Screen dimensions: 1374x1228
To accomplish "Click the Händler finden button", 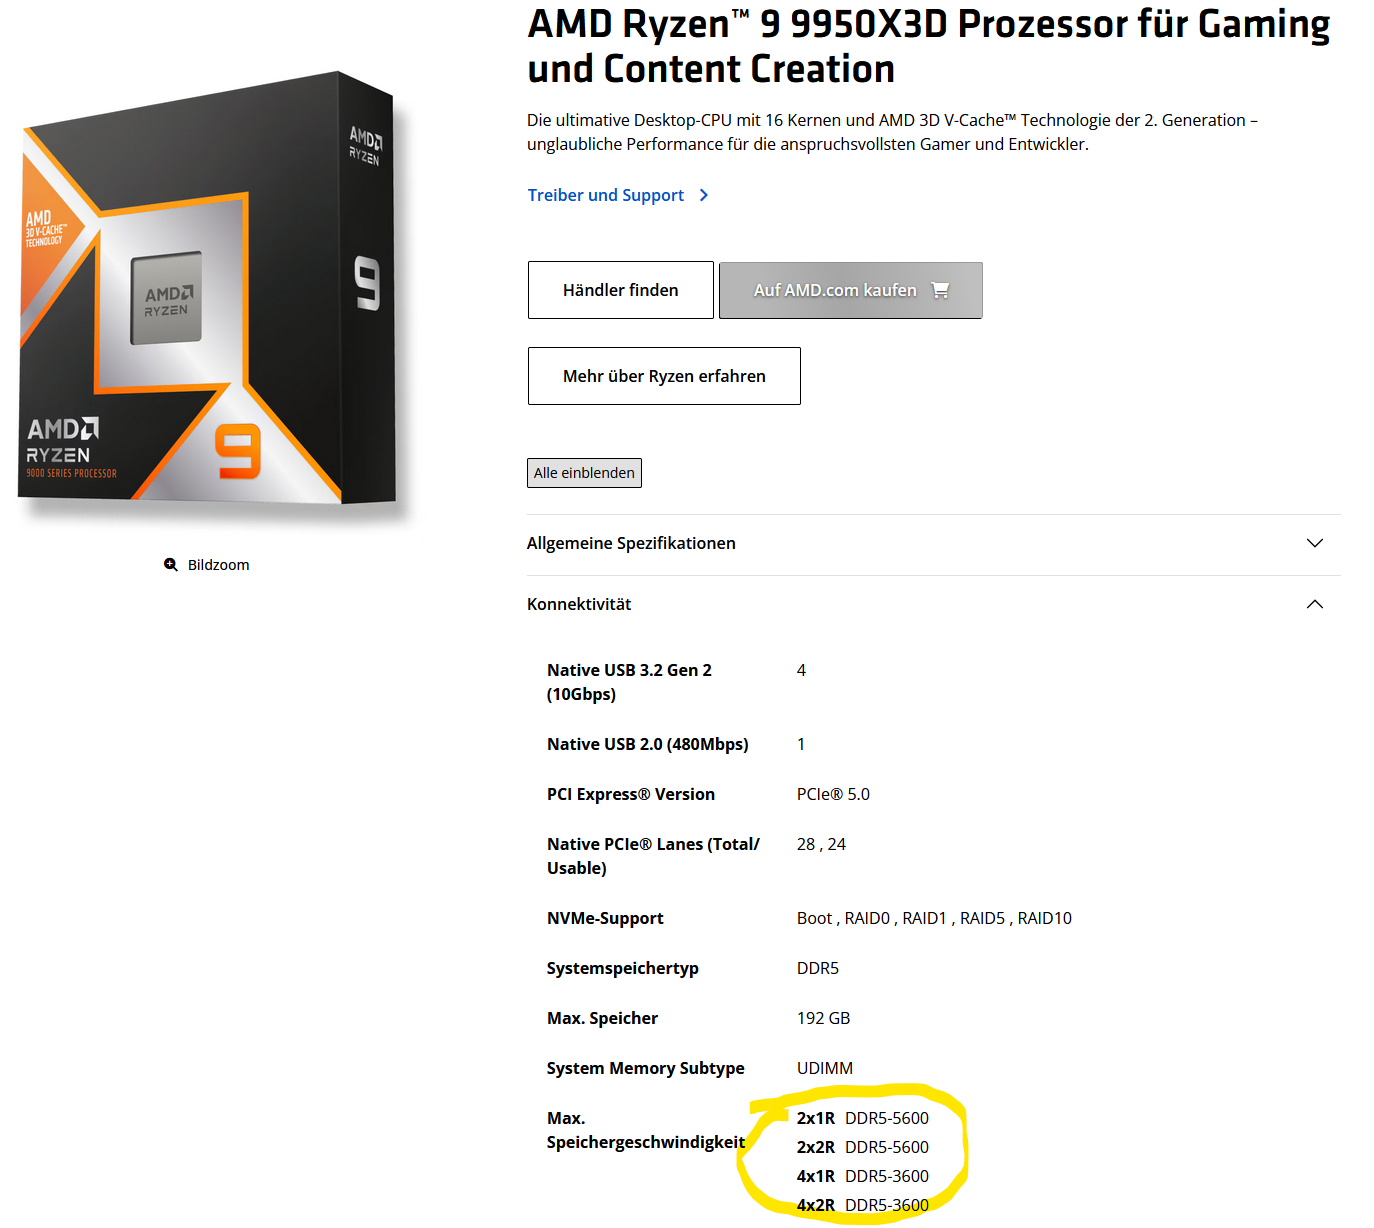I will (621, 290).
